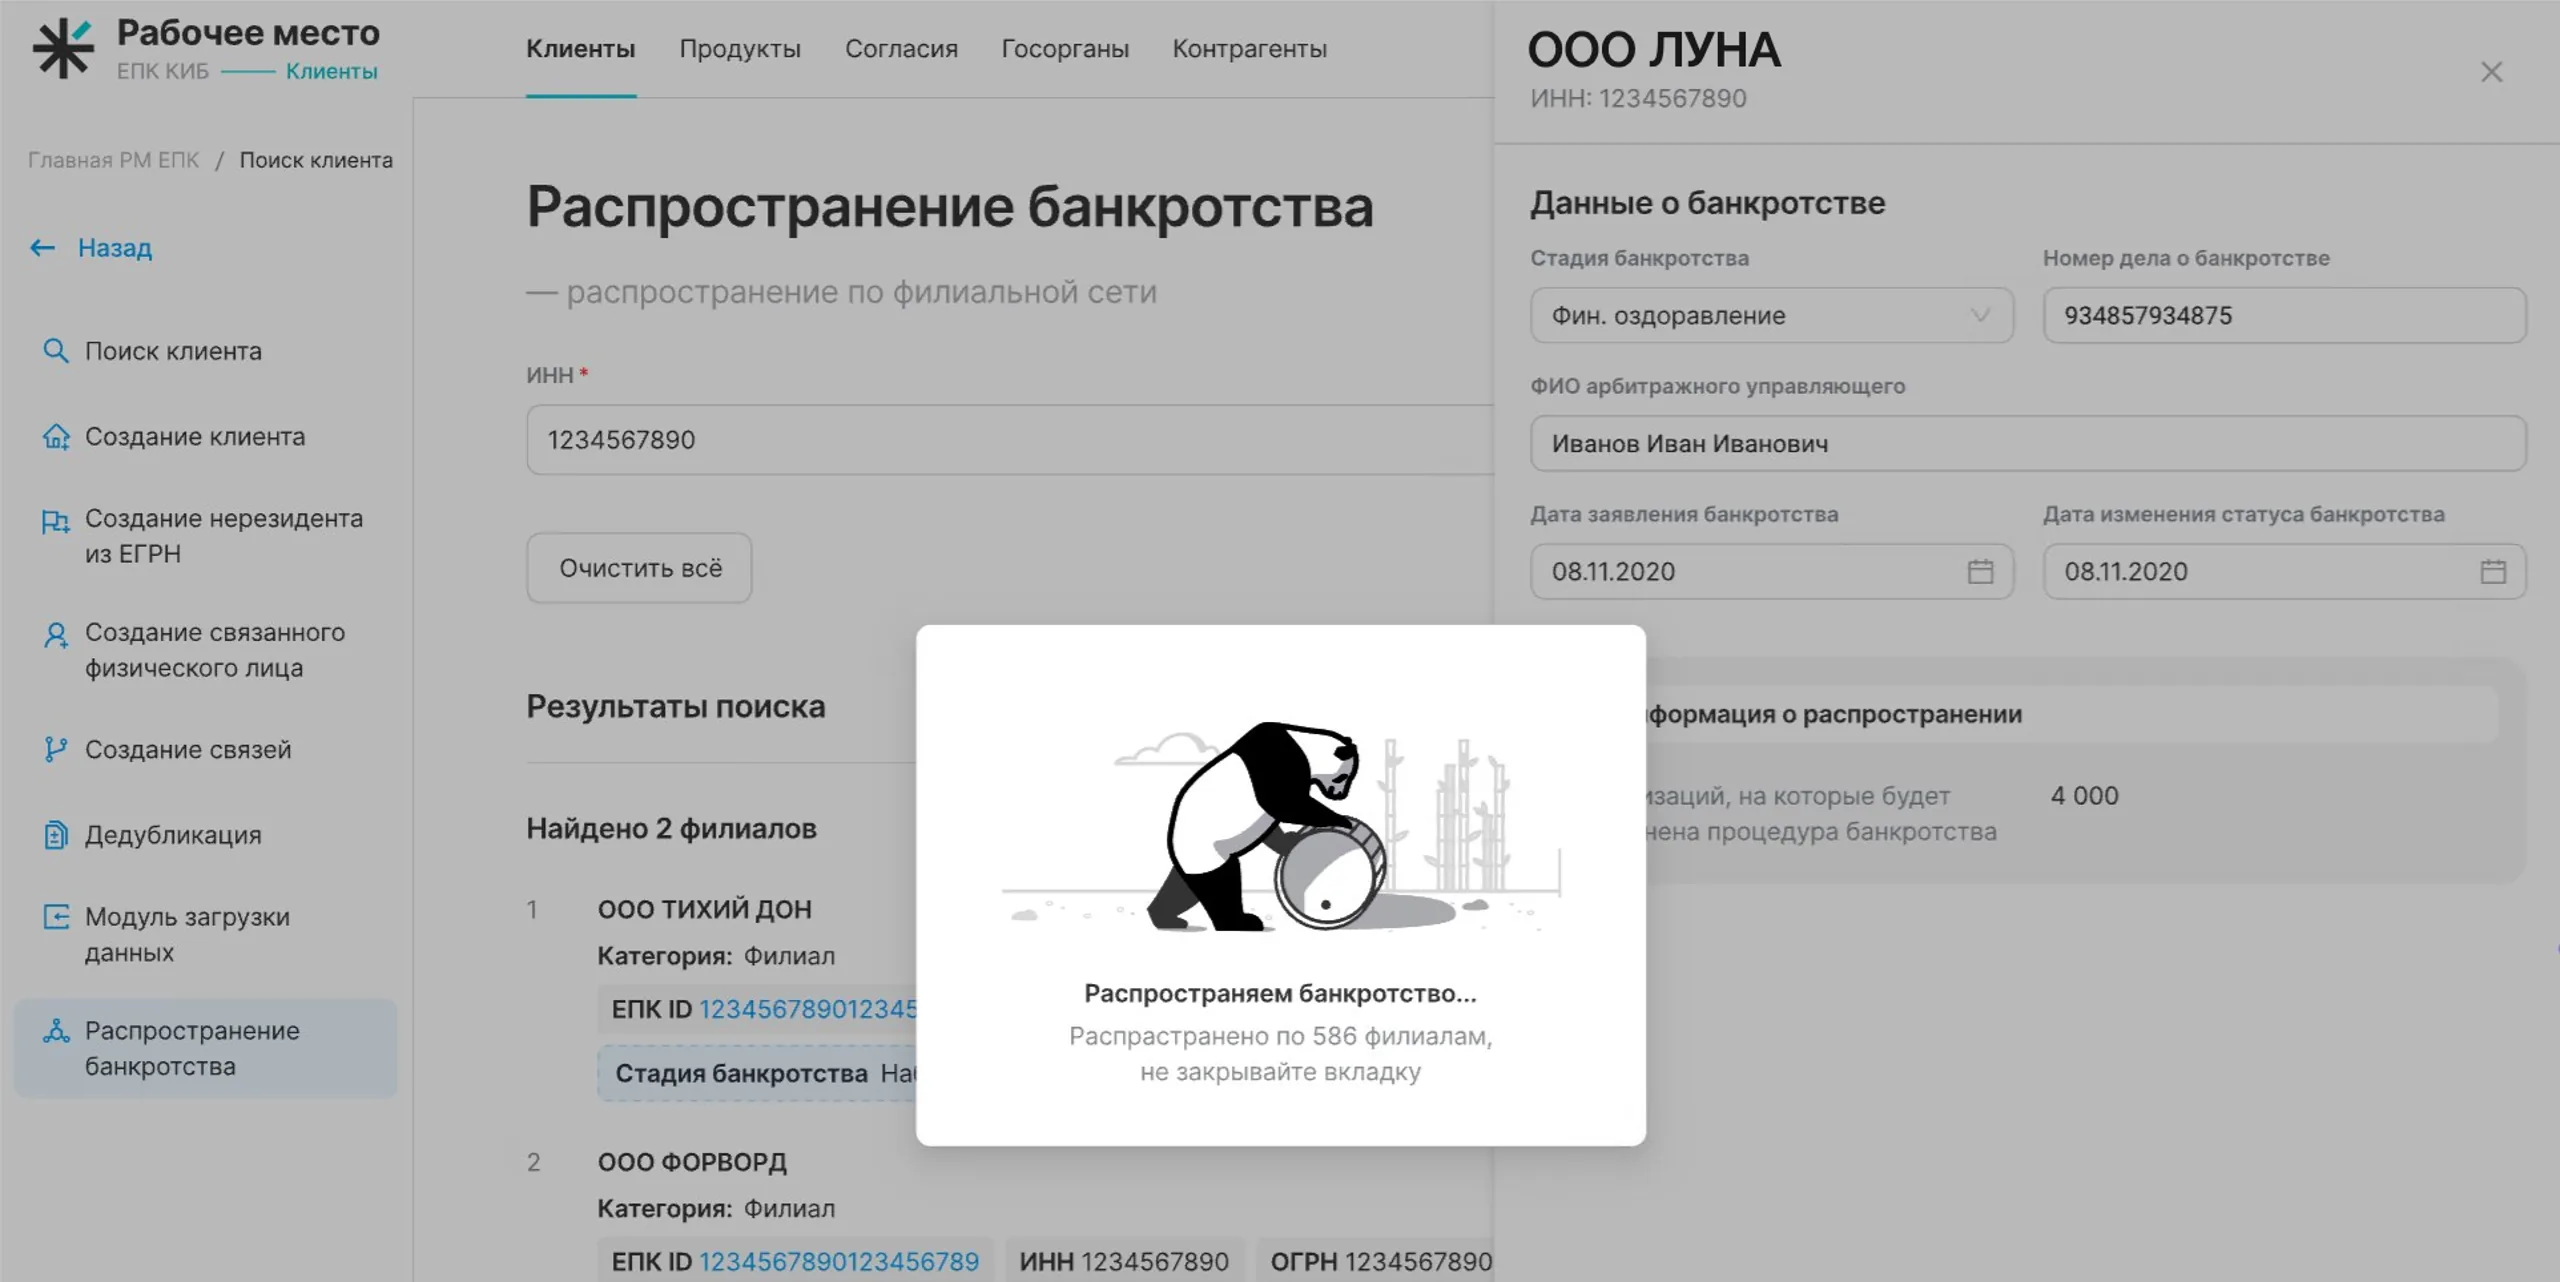Screen dimensions: 2560x1282
Task: Click the Рабочее место star logo
Action: pyautogui.click(x=63, y=48)
